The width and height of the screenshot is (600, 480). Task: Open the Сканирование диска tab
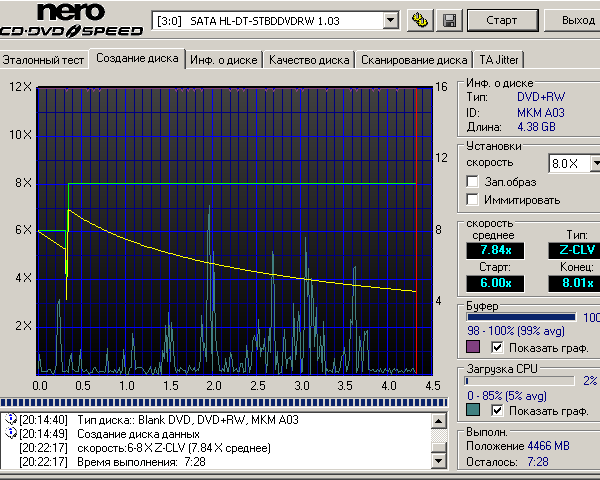coord(414,60)
